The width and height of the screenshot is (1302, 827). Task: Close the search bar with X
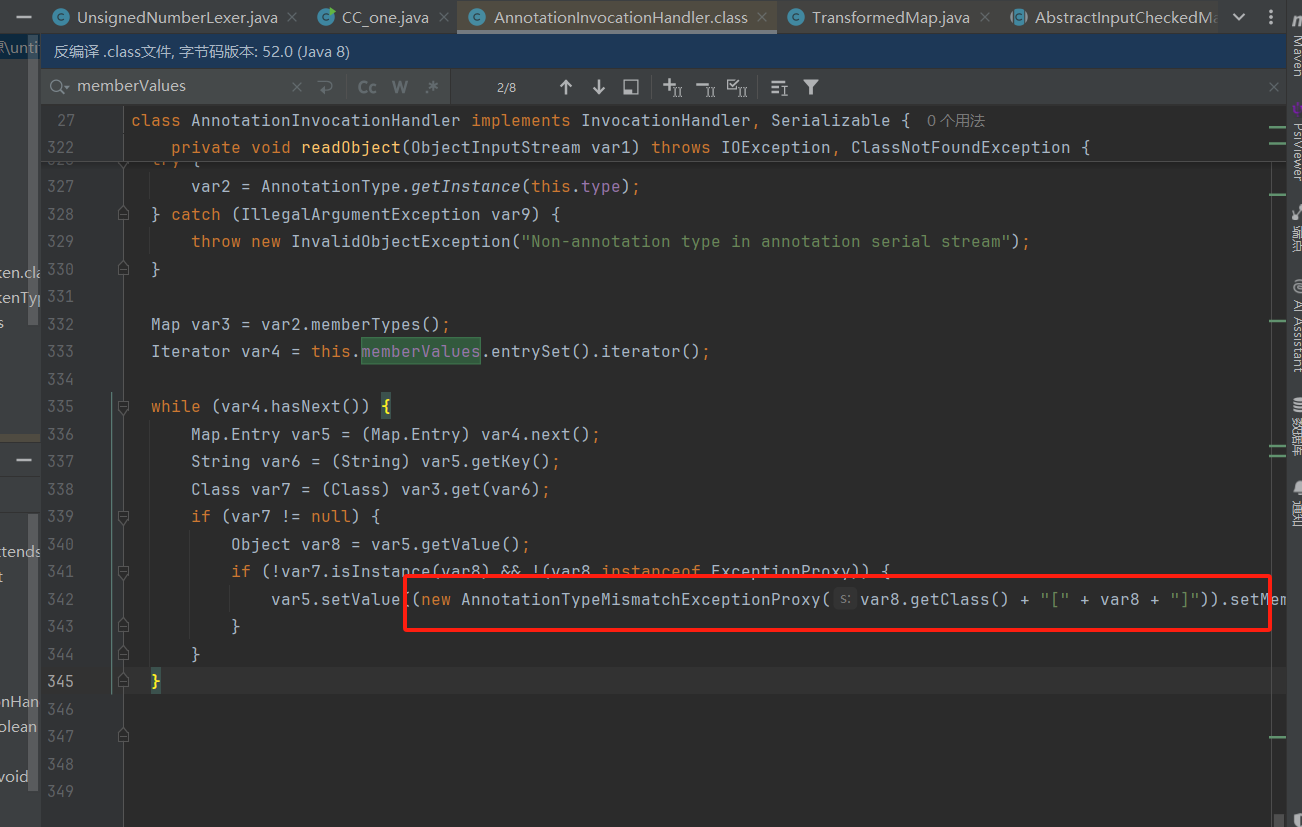[x=1274, y=88]
